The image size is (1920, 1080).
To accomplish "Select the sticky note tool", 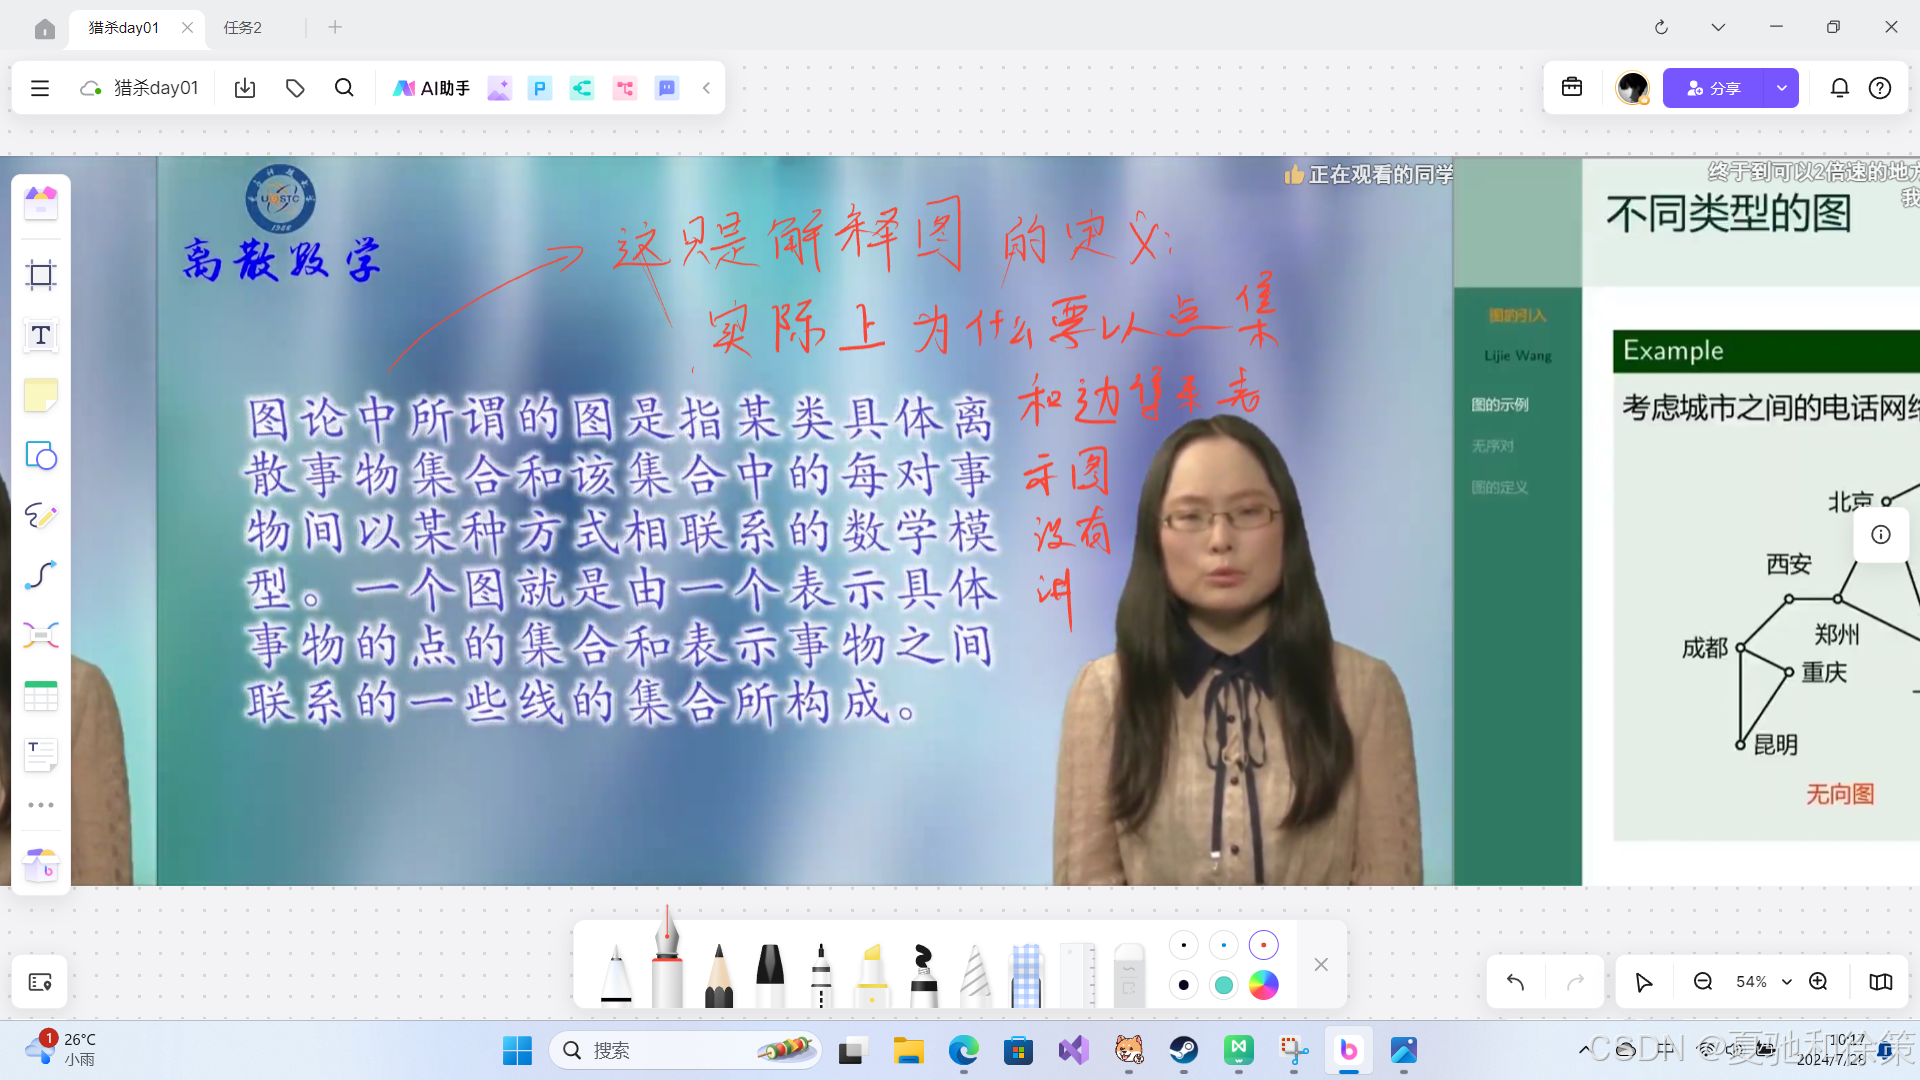I will click(x=41, y=396).
